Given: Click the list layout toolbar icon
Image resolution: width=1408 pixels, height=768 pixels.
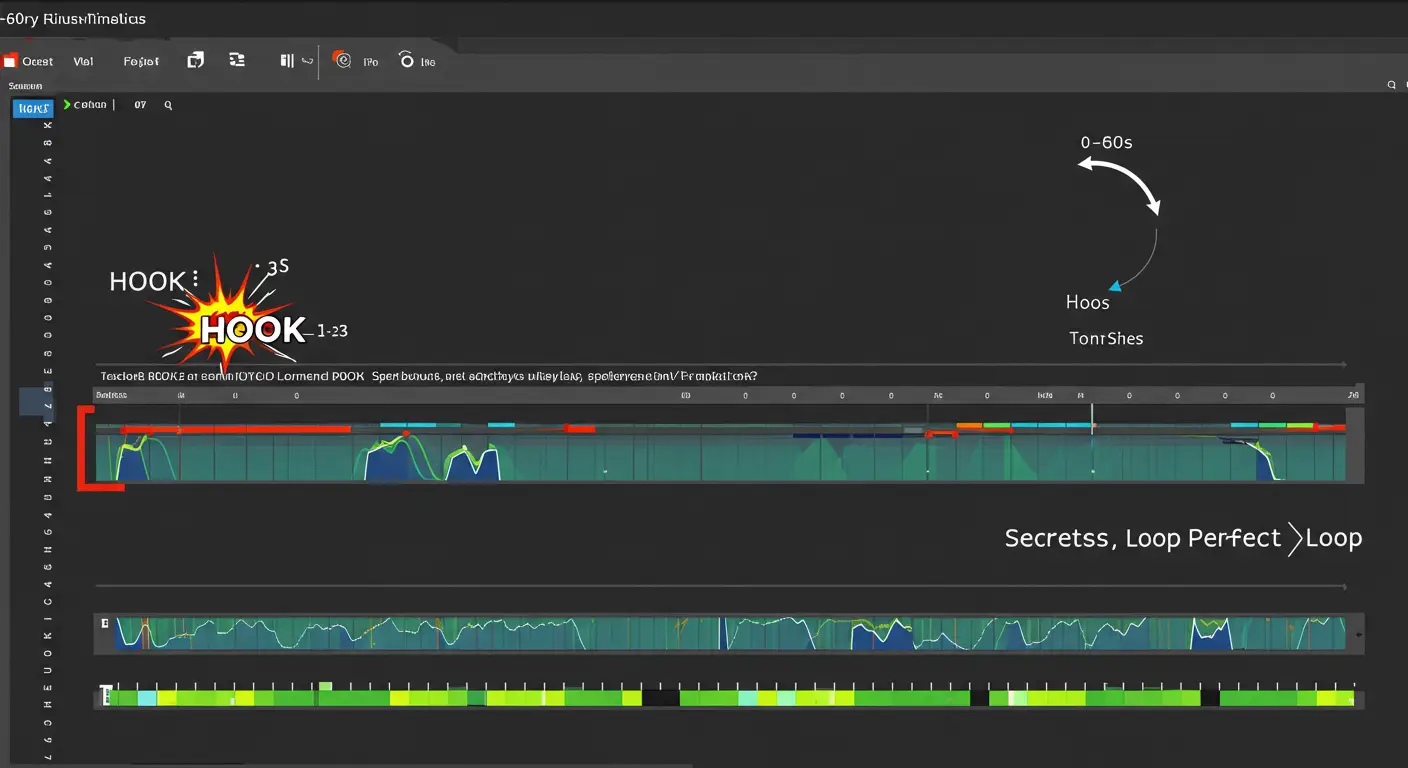Looking at the screenshot, I should tap(237, 60).
